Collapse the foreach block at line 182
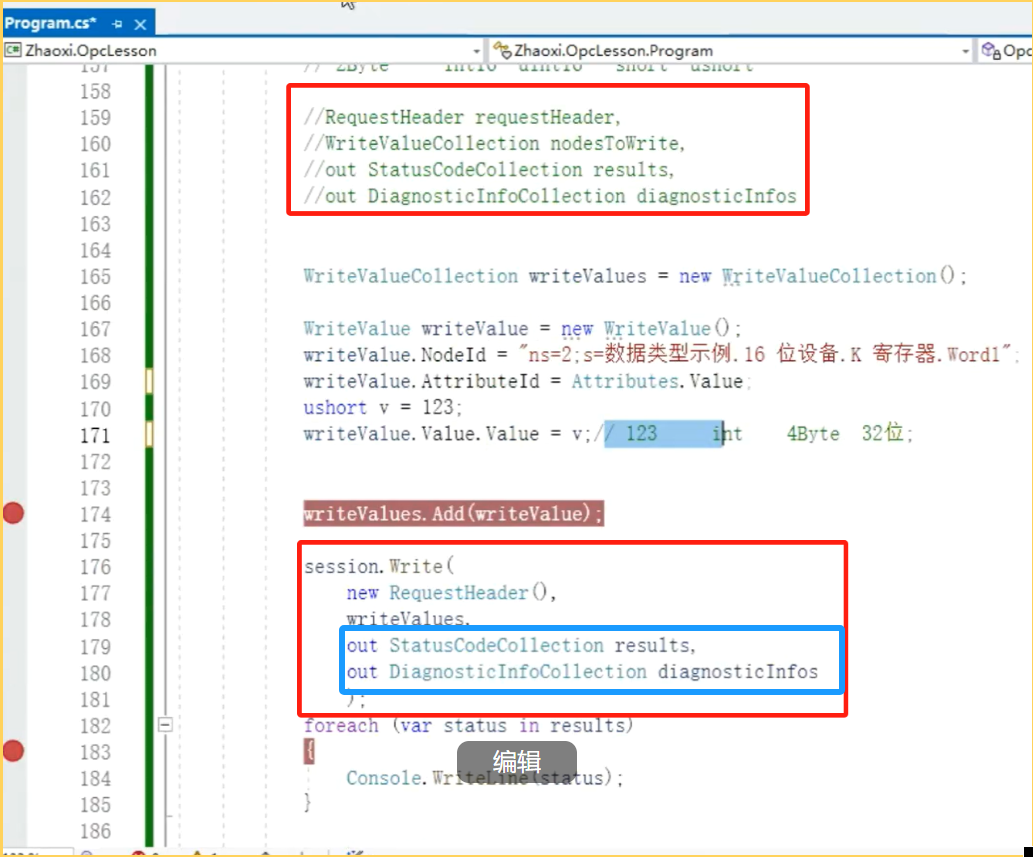 166,725
